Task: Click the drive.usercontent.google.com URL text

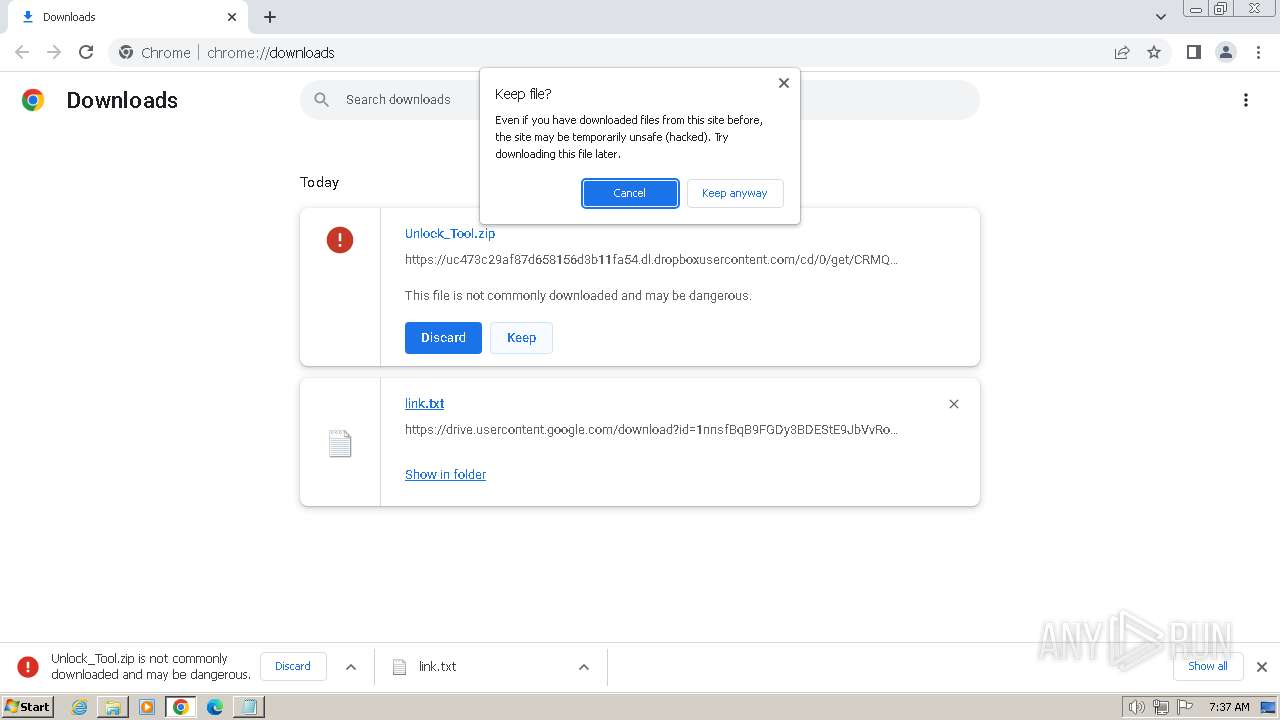Action: coord(651,430)
